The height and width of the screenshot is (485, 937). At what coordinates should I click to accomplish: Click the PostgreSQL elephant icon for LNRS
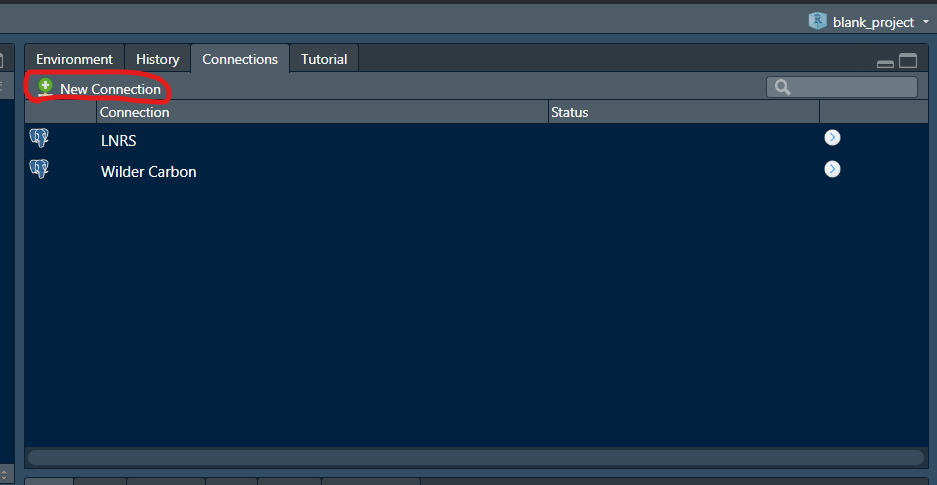[x=39, y=138]
